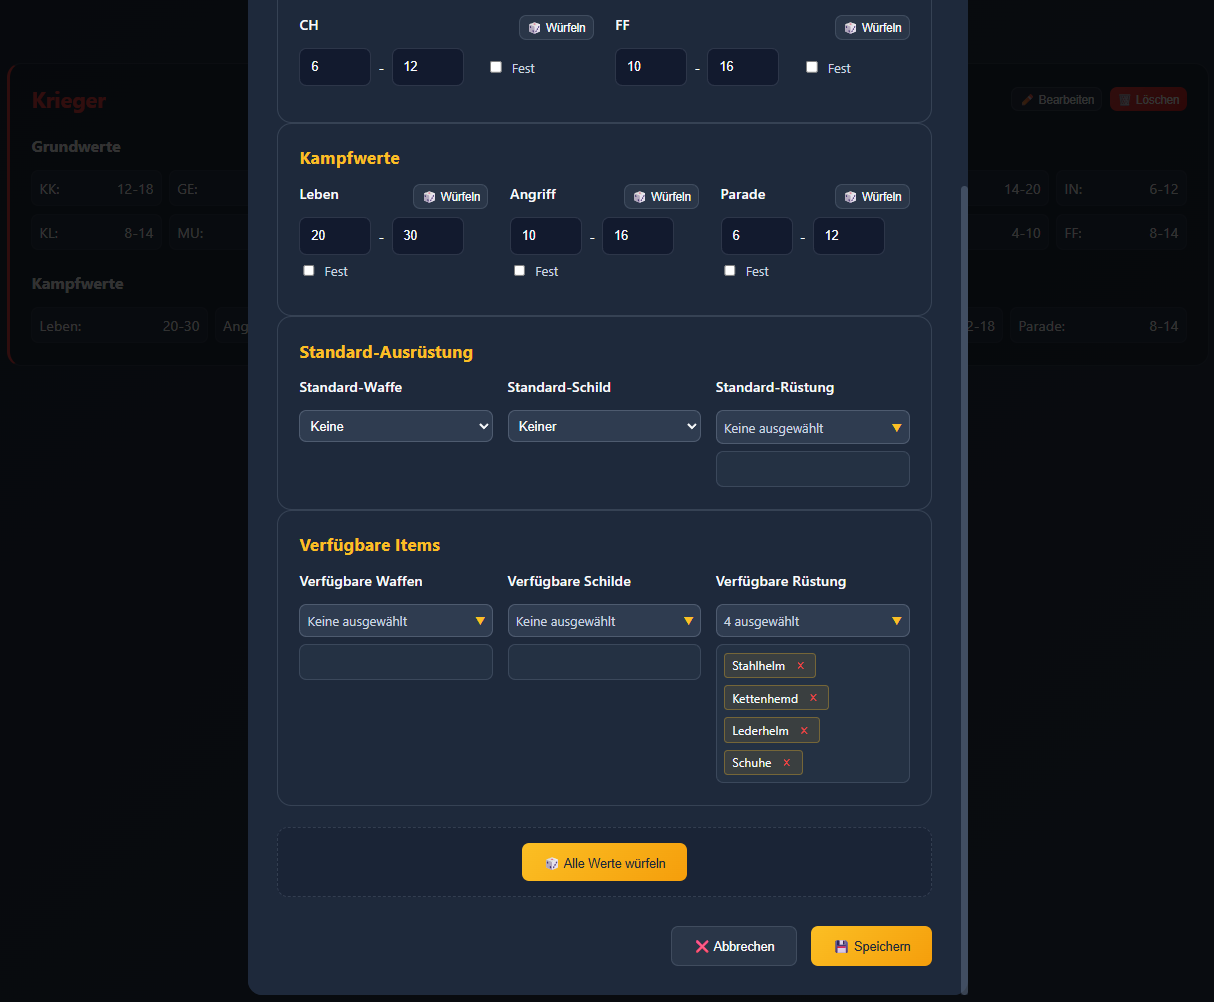Open the Standard-Schild dropdown
Viewport: 1214px width, 1002px height.
click(604, 426)
